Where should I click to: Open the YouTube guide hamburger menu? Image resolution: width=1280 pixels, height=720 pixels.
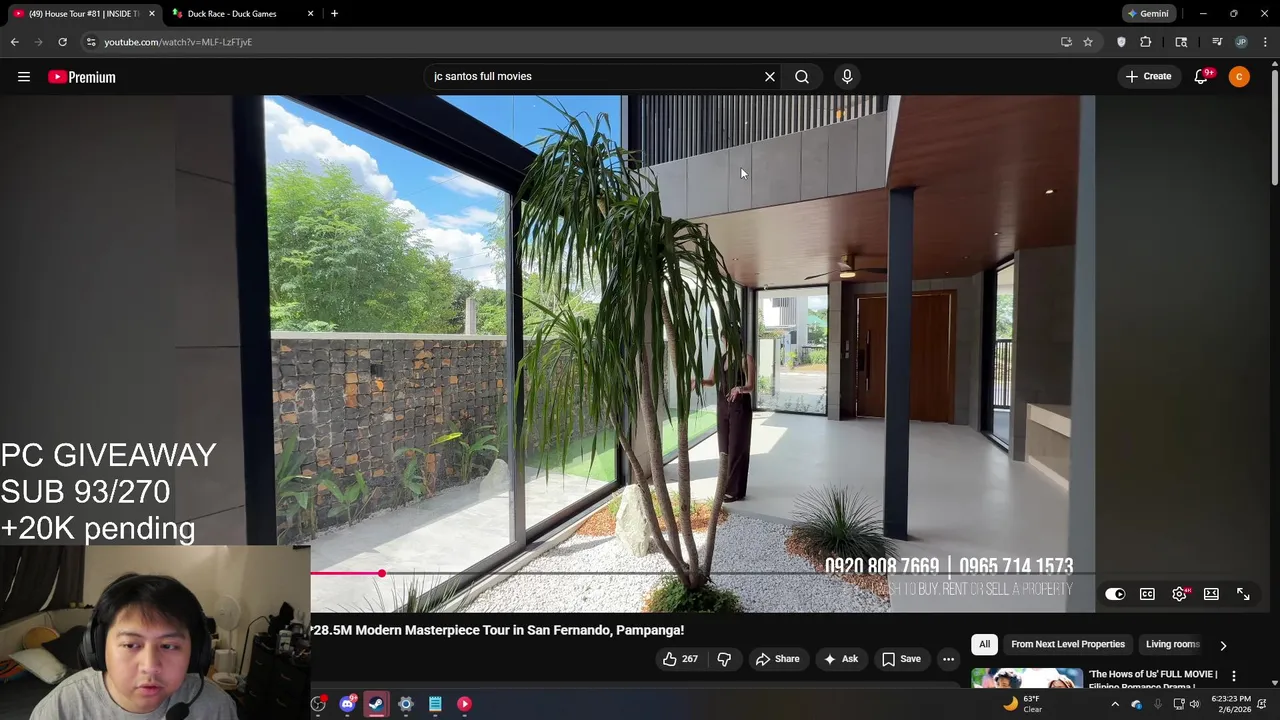point(24,77)
